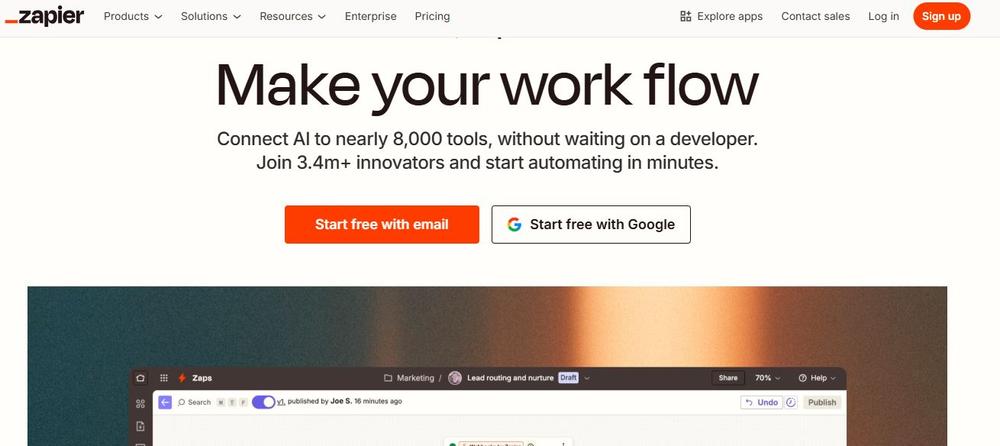The height and width of the screenshot is (446, 1000).
Task: Click the Explore apps grid icon
Action: [x=685, y=16]
